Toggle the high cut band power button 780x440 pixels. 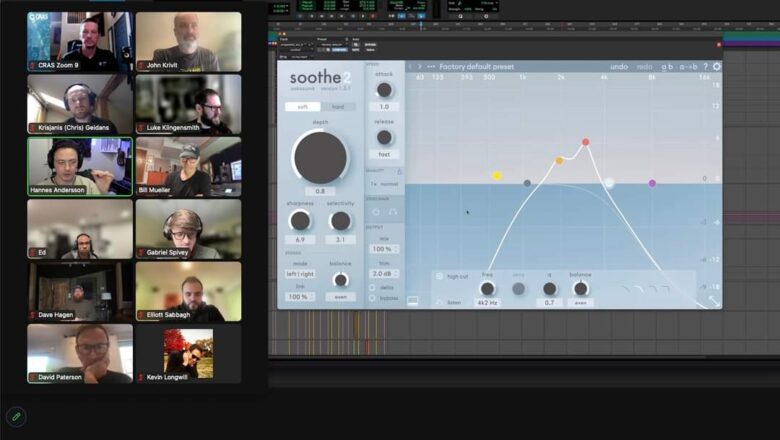point(439,276)
